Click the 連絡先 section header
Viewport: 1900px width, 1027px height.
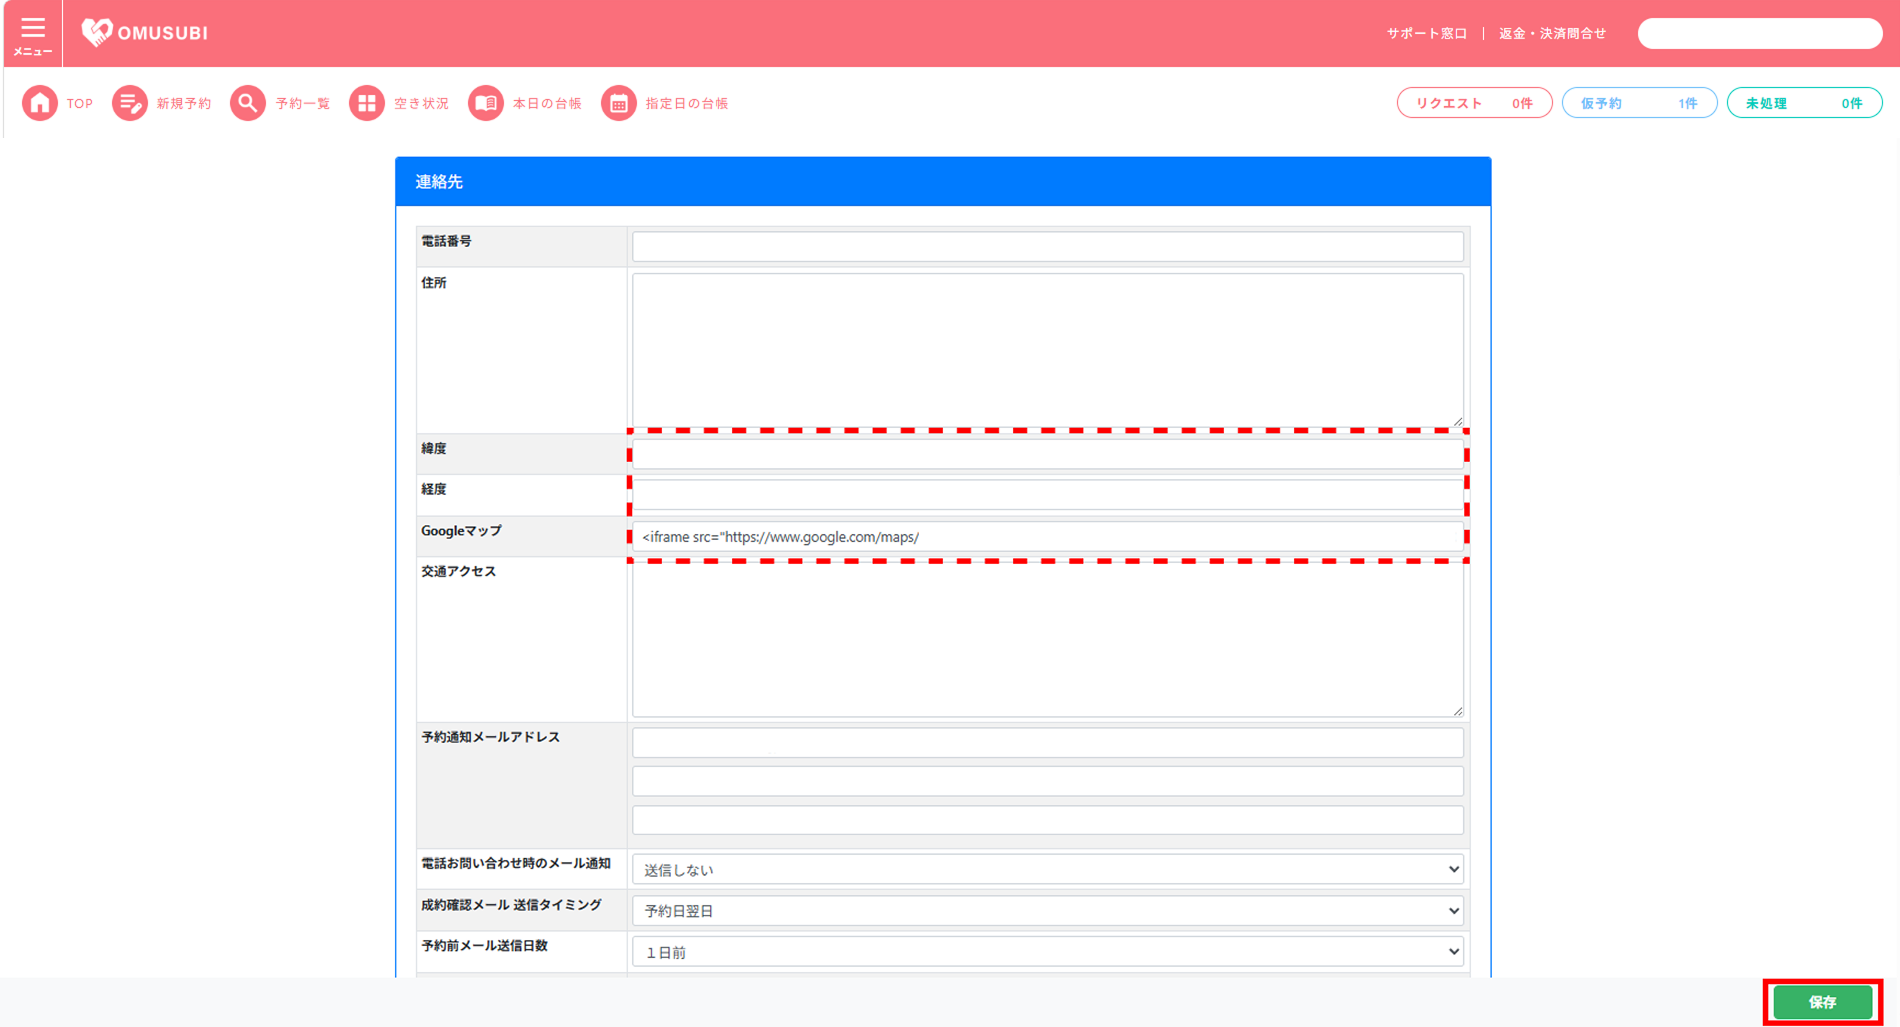point(943,182)
